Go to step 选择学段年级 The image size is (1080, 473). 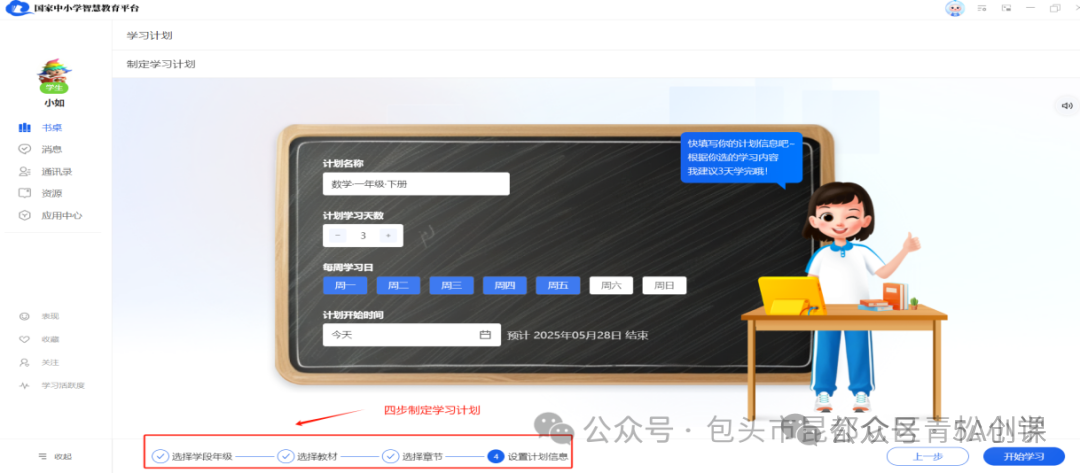pyautogui.click(x=192, y=457)
